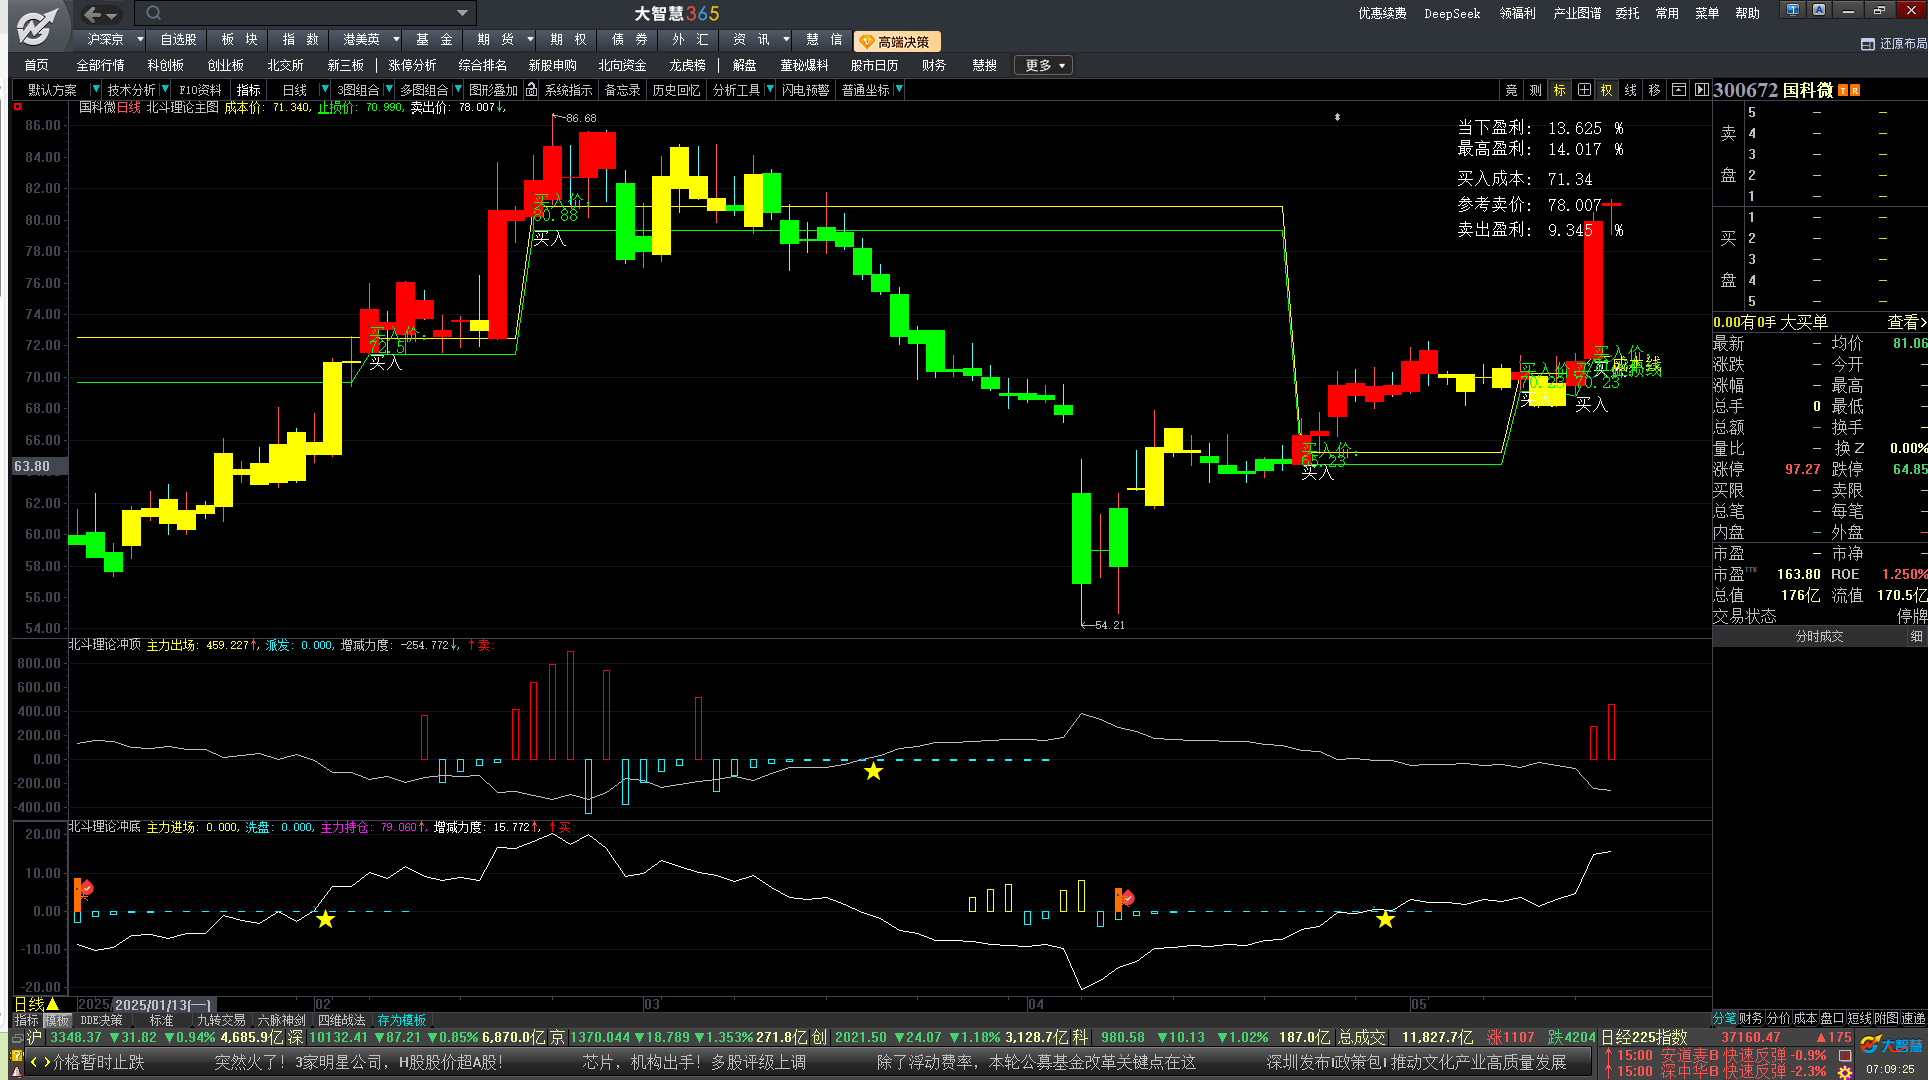Click the 优惠续费 link
This screenshot has height=1080, width=1928.
[1382, 14]
